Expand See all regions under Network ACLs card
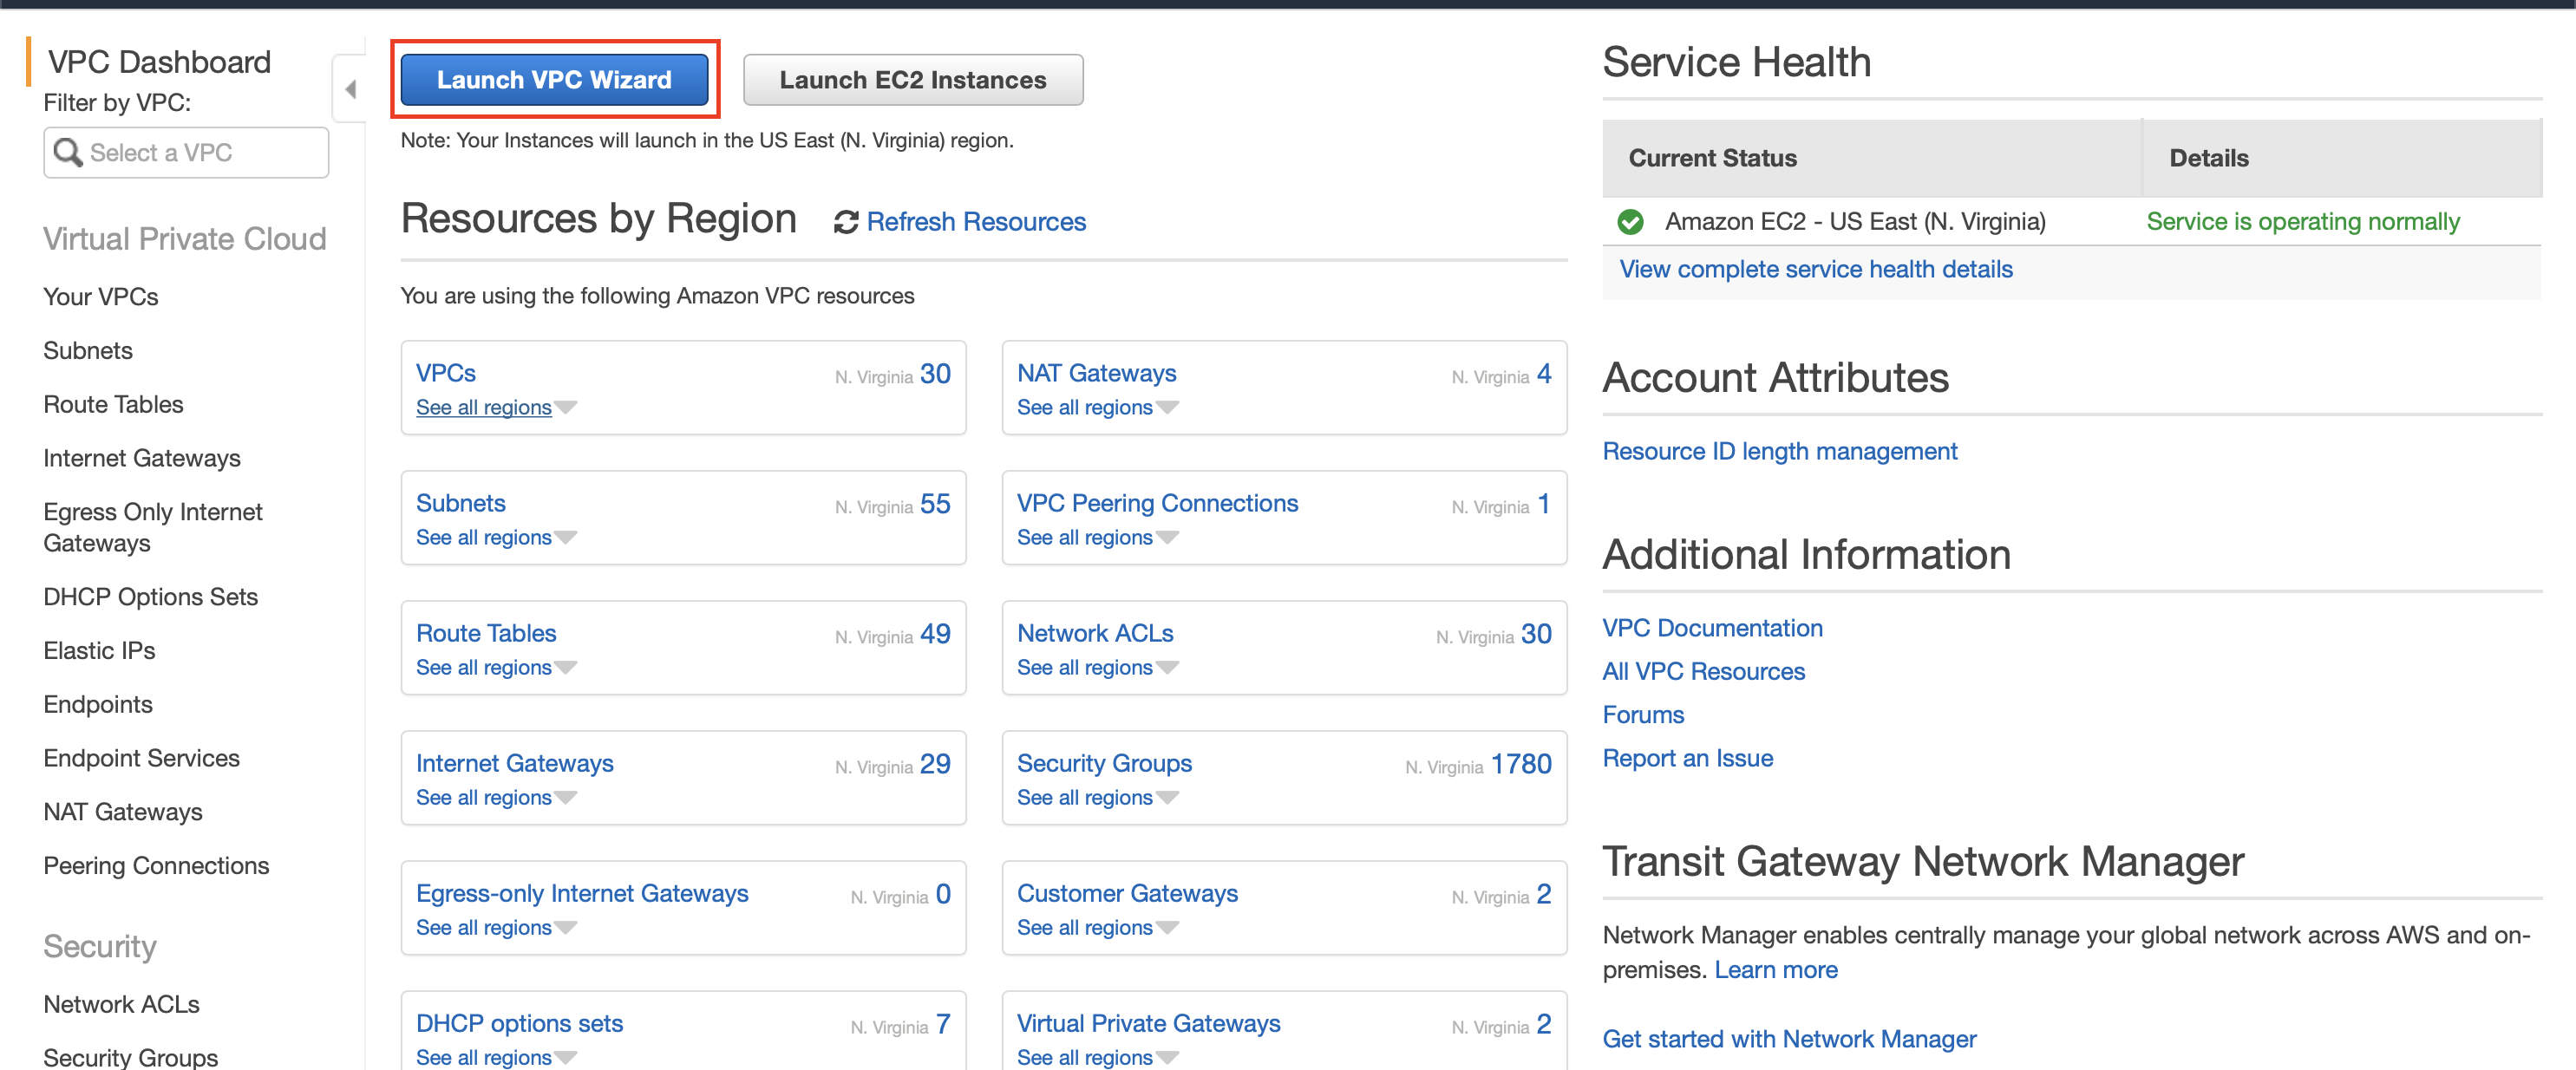The width and height of the screenshot is (2576, 1070). pyautogui.click(x=1097, y=668)
